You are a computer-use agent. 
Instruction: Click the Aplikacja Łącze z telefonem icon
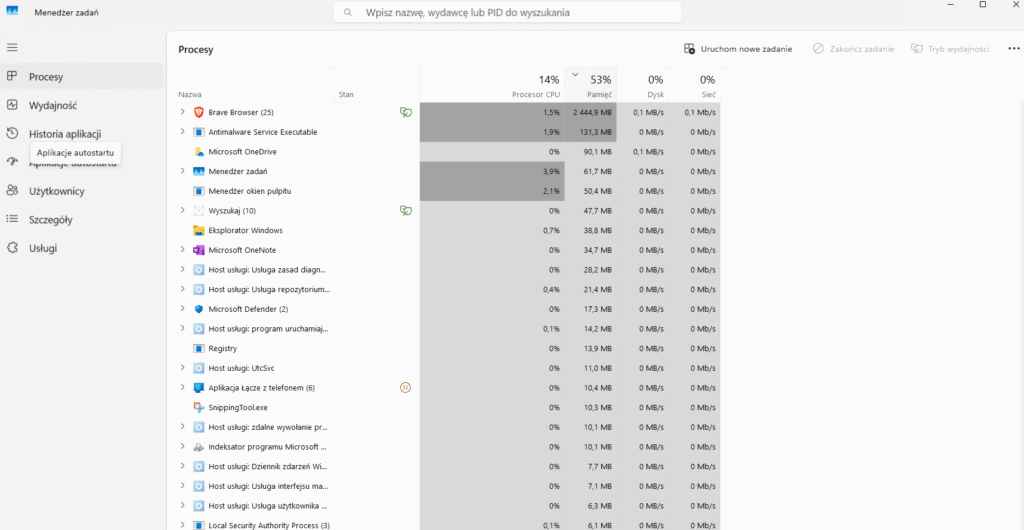point(199,388)
